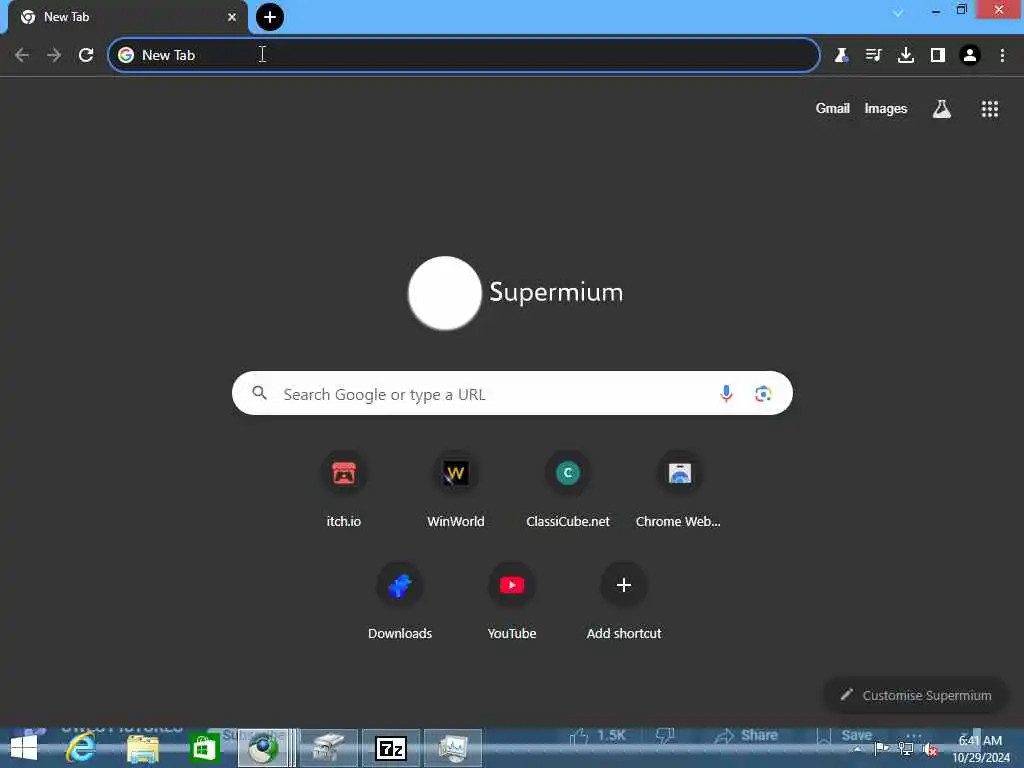Close the New Tab tab
This screenshot has height=768, width=1024.
pos(232,17)
